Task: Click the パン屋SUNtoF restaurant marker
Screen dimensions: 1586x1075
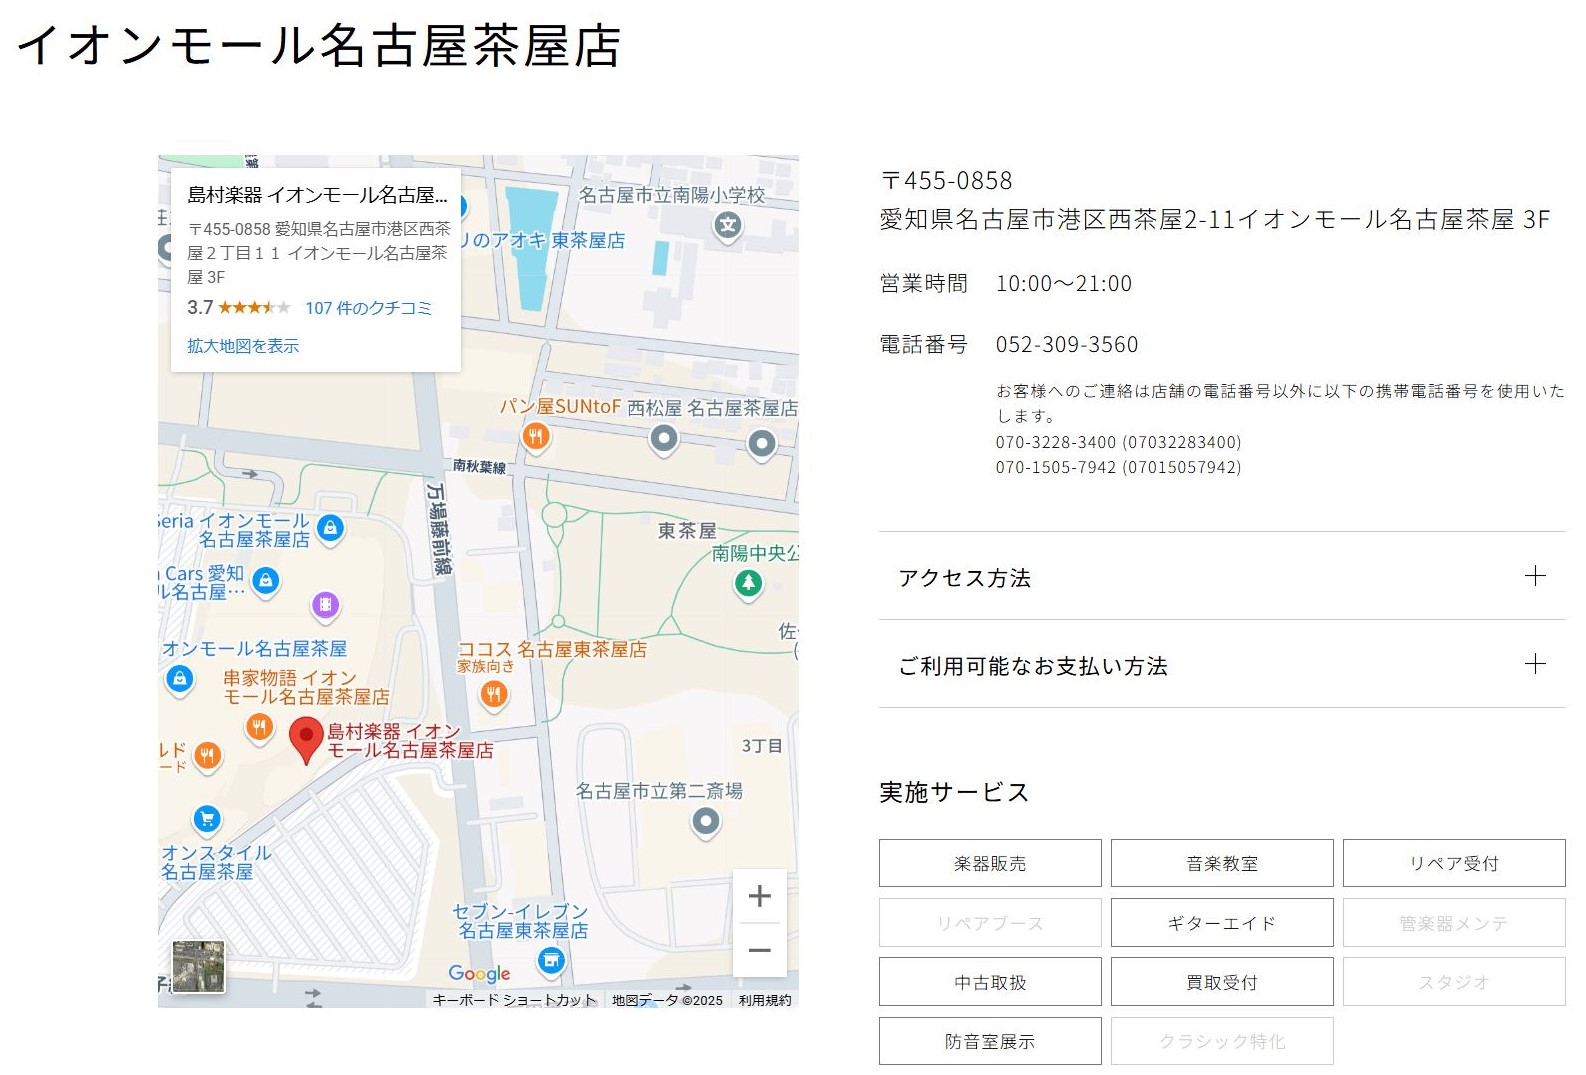Action: [536, 437]
